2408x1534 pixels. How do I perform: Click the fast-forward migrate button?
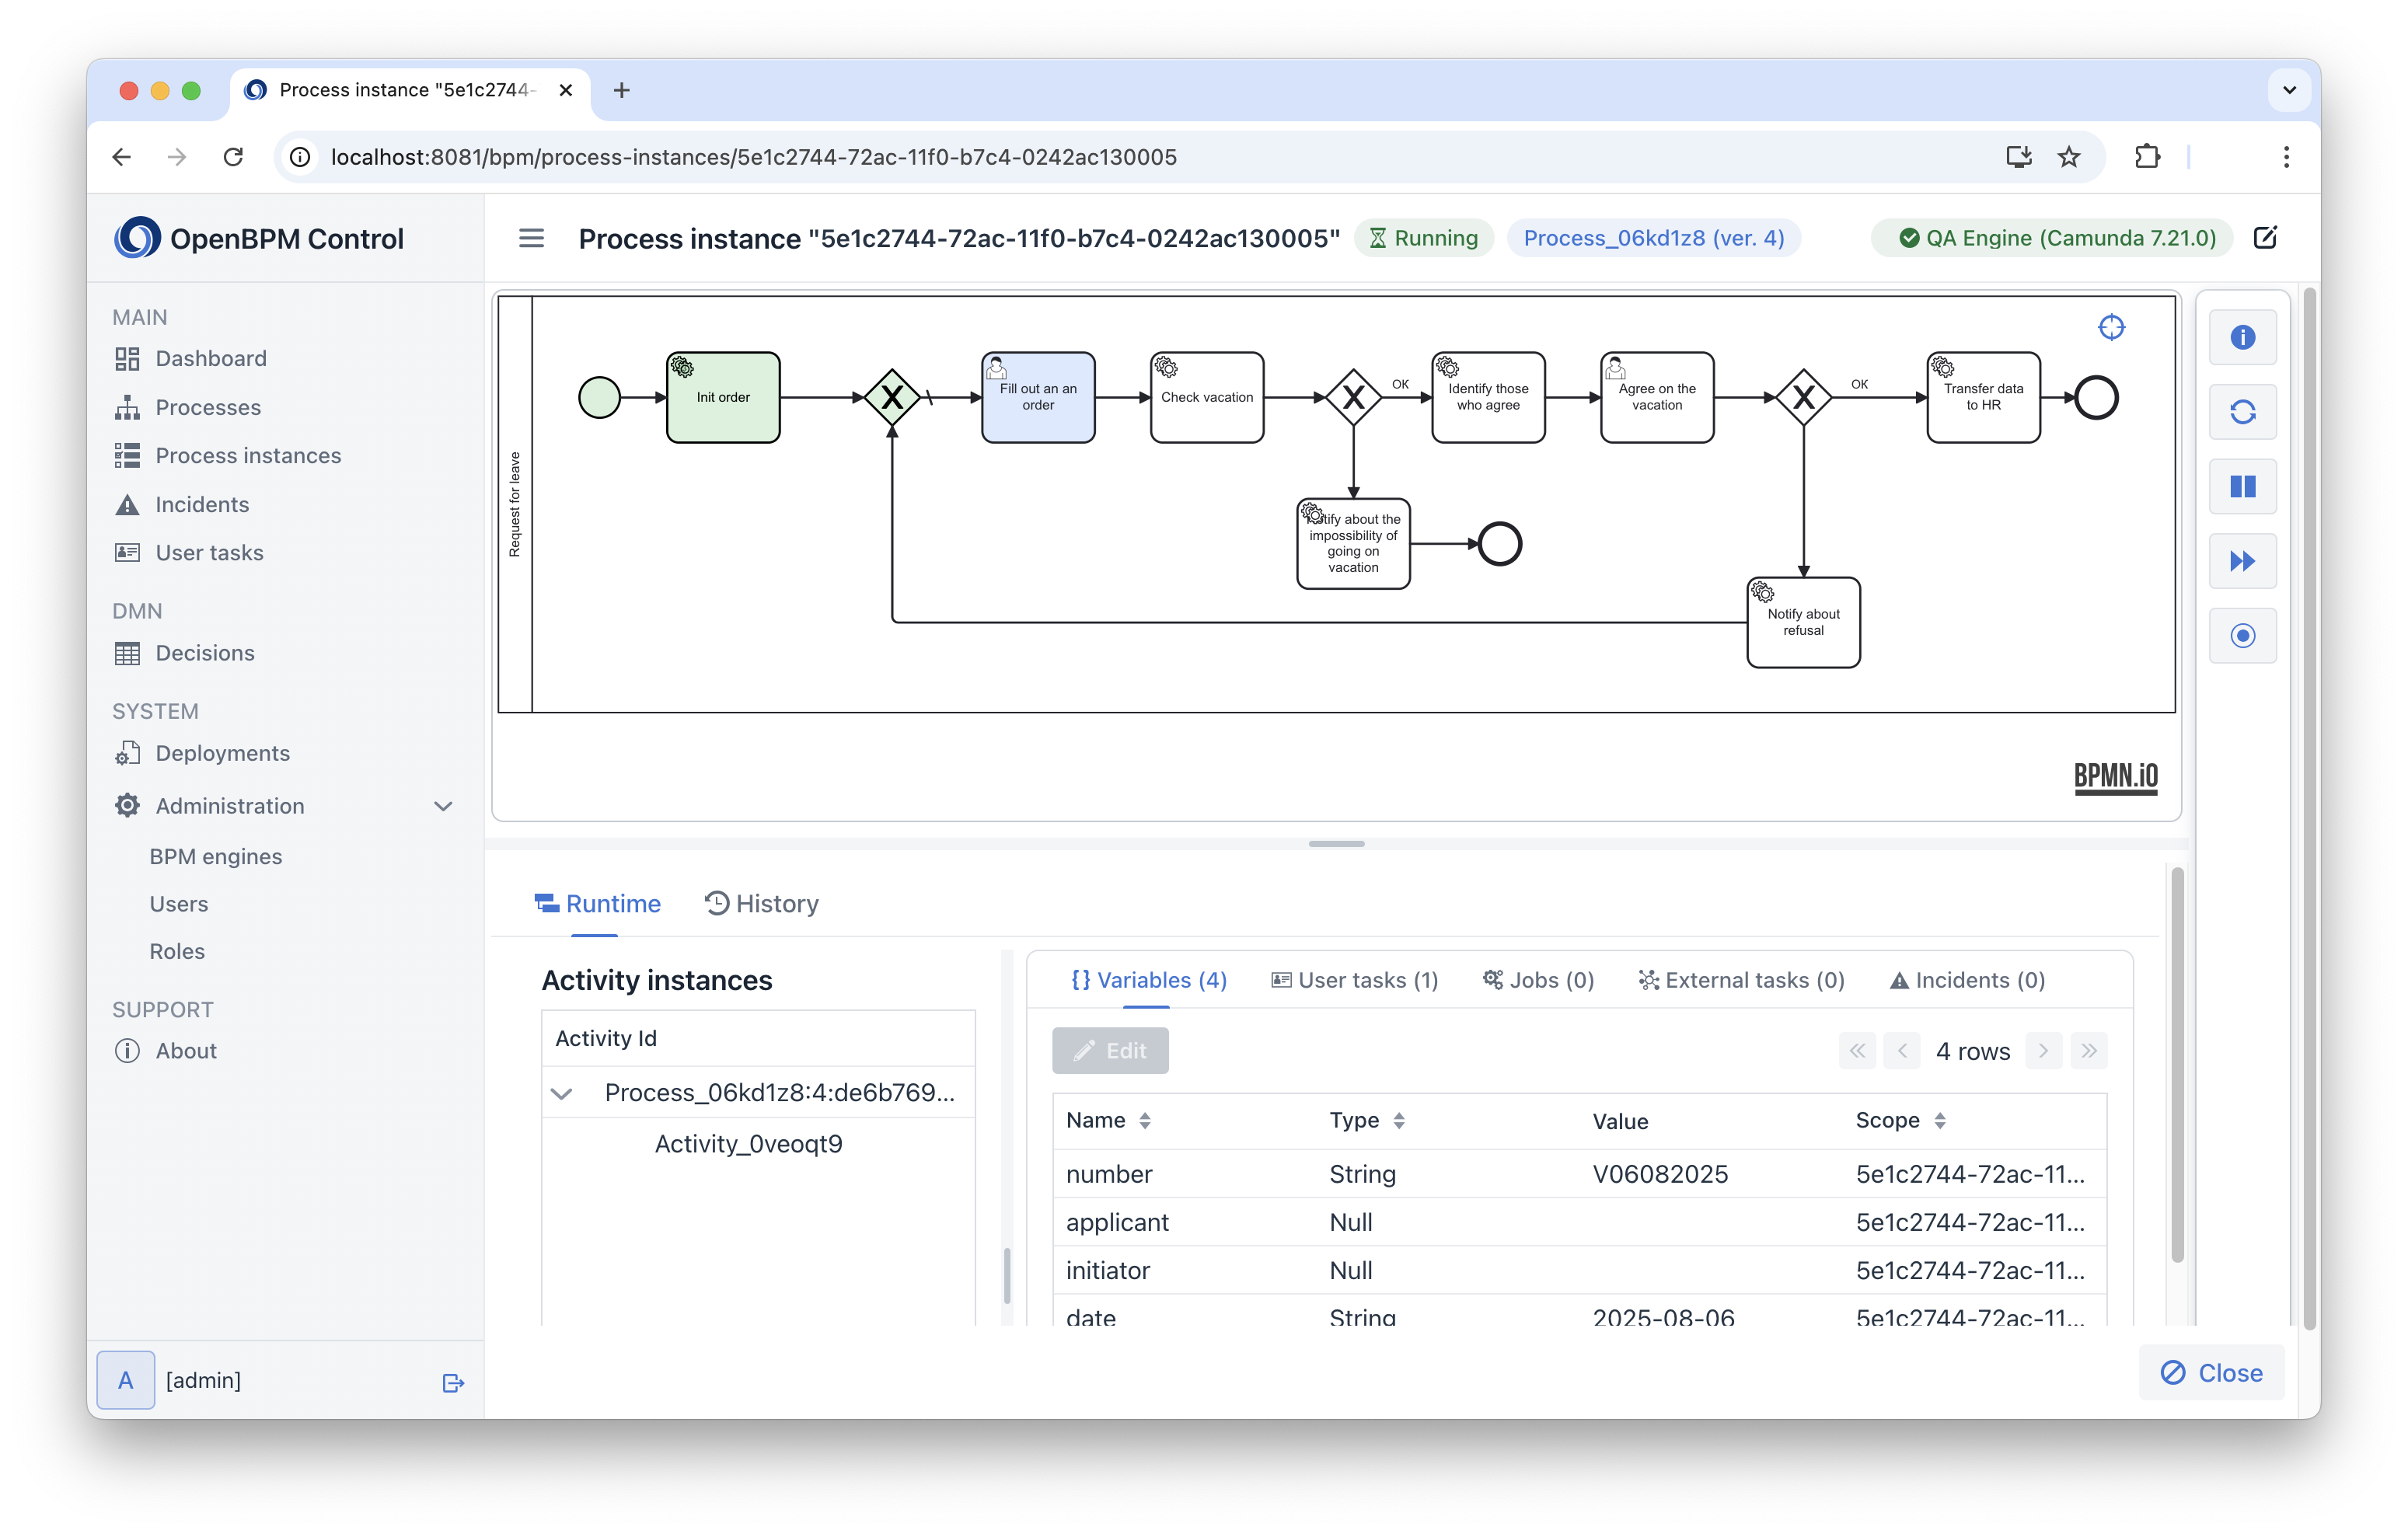tap(2242, 561)
